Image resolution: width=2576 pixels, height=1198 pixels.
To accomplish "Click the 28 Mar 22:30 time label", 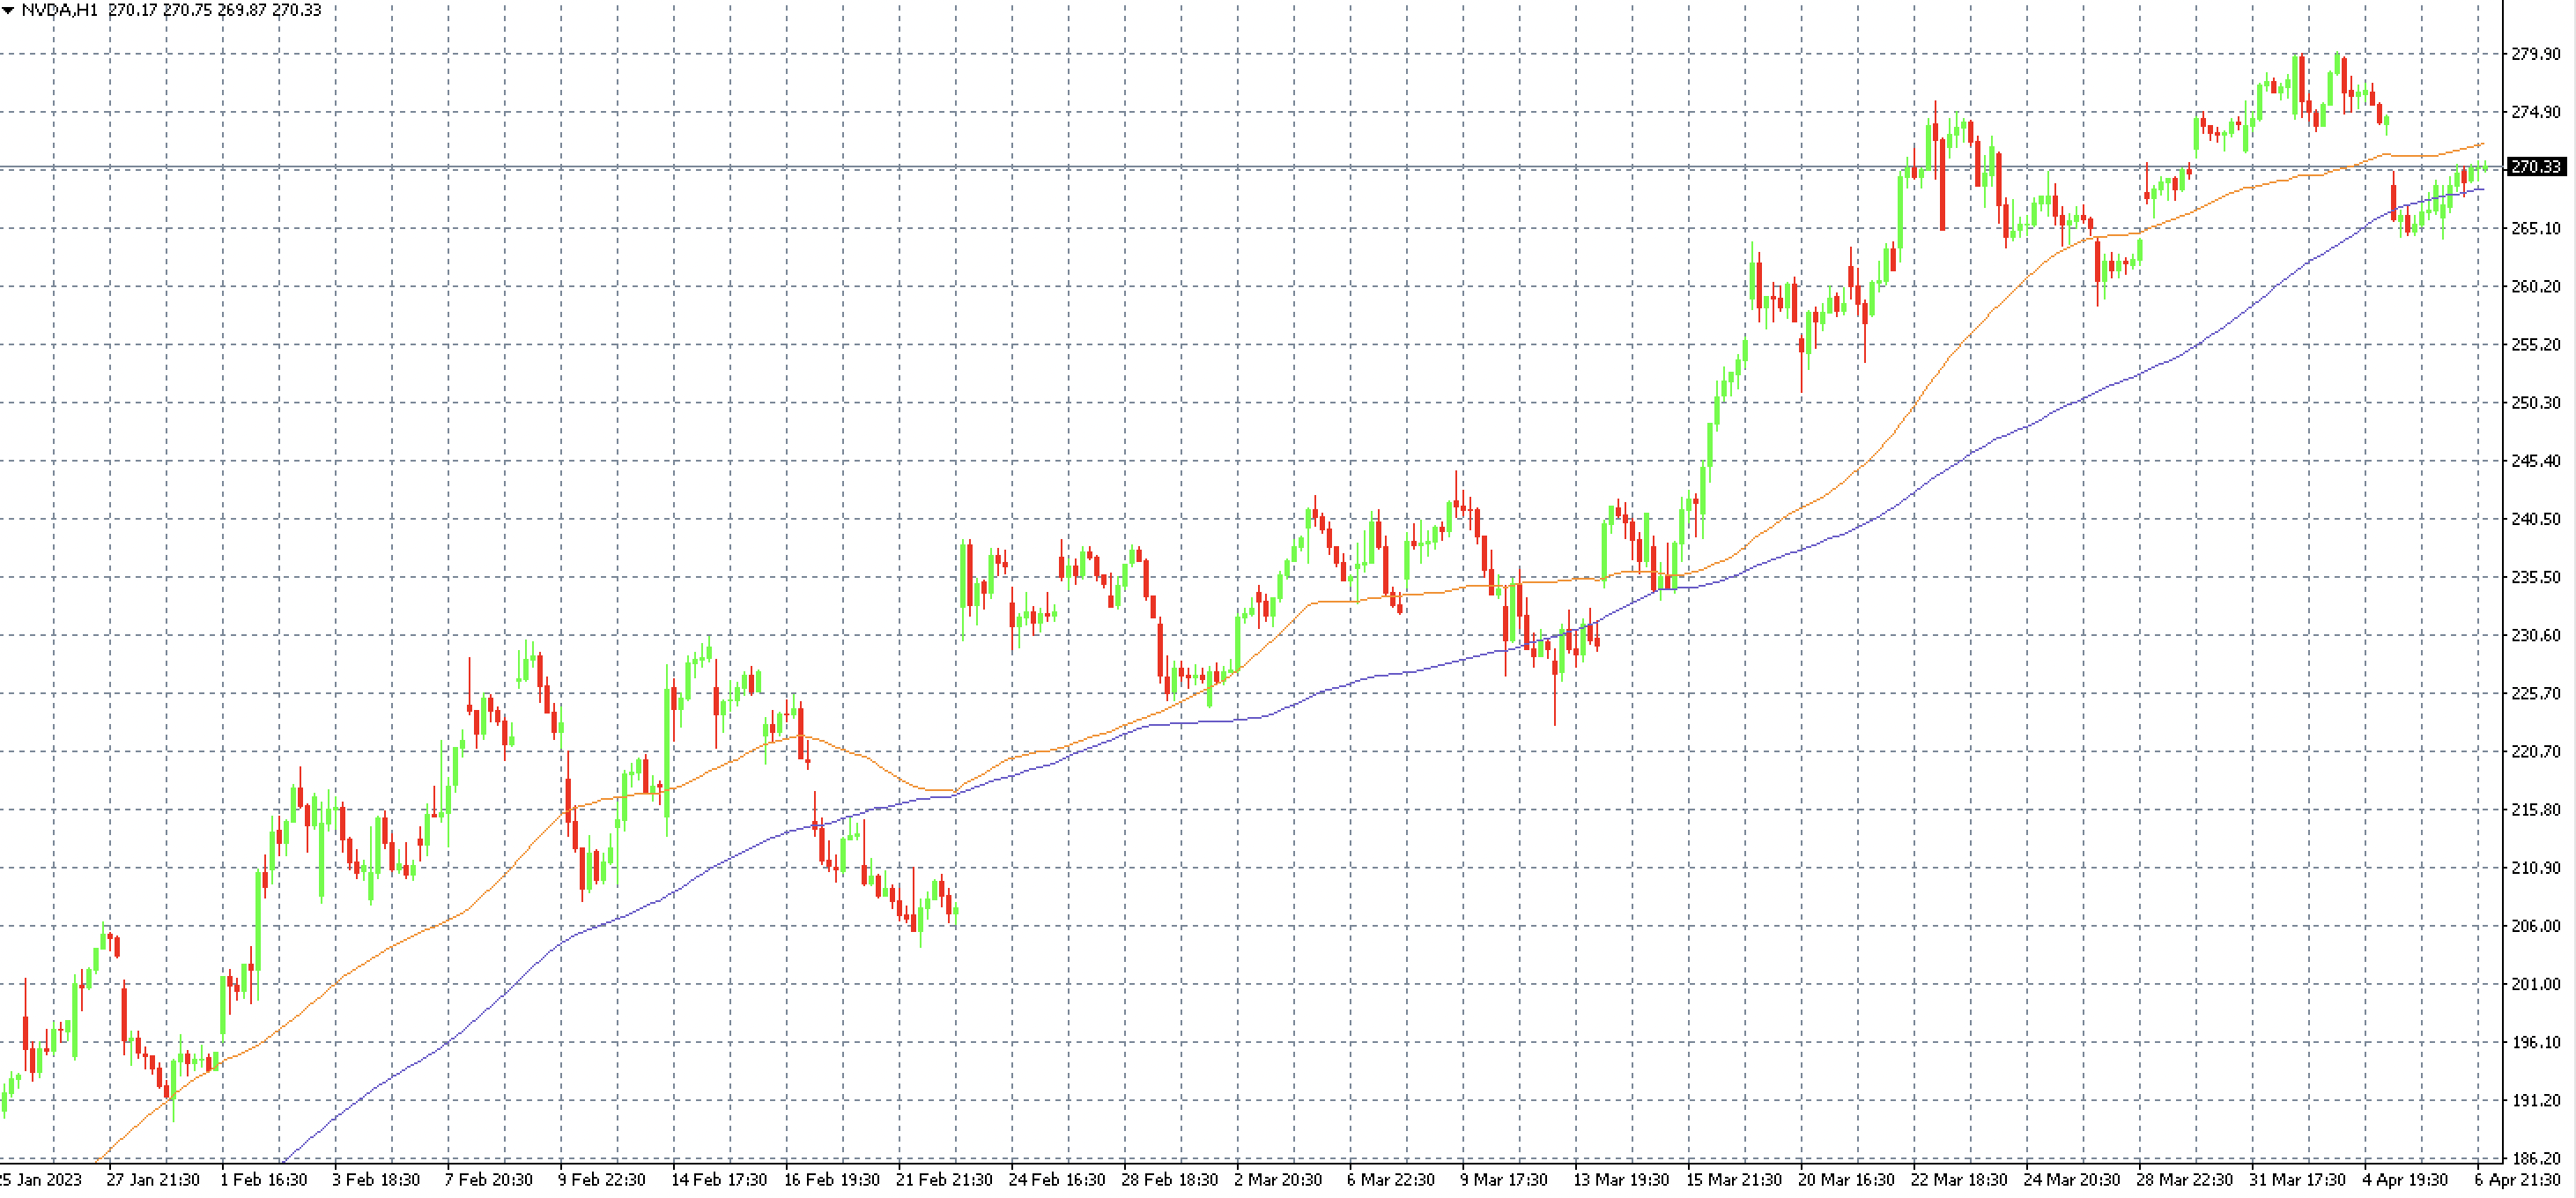I will point(2185,1180).
